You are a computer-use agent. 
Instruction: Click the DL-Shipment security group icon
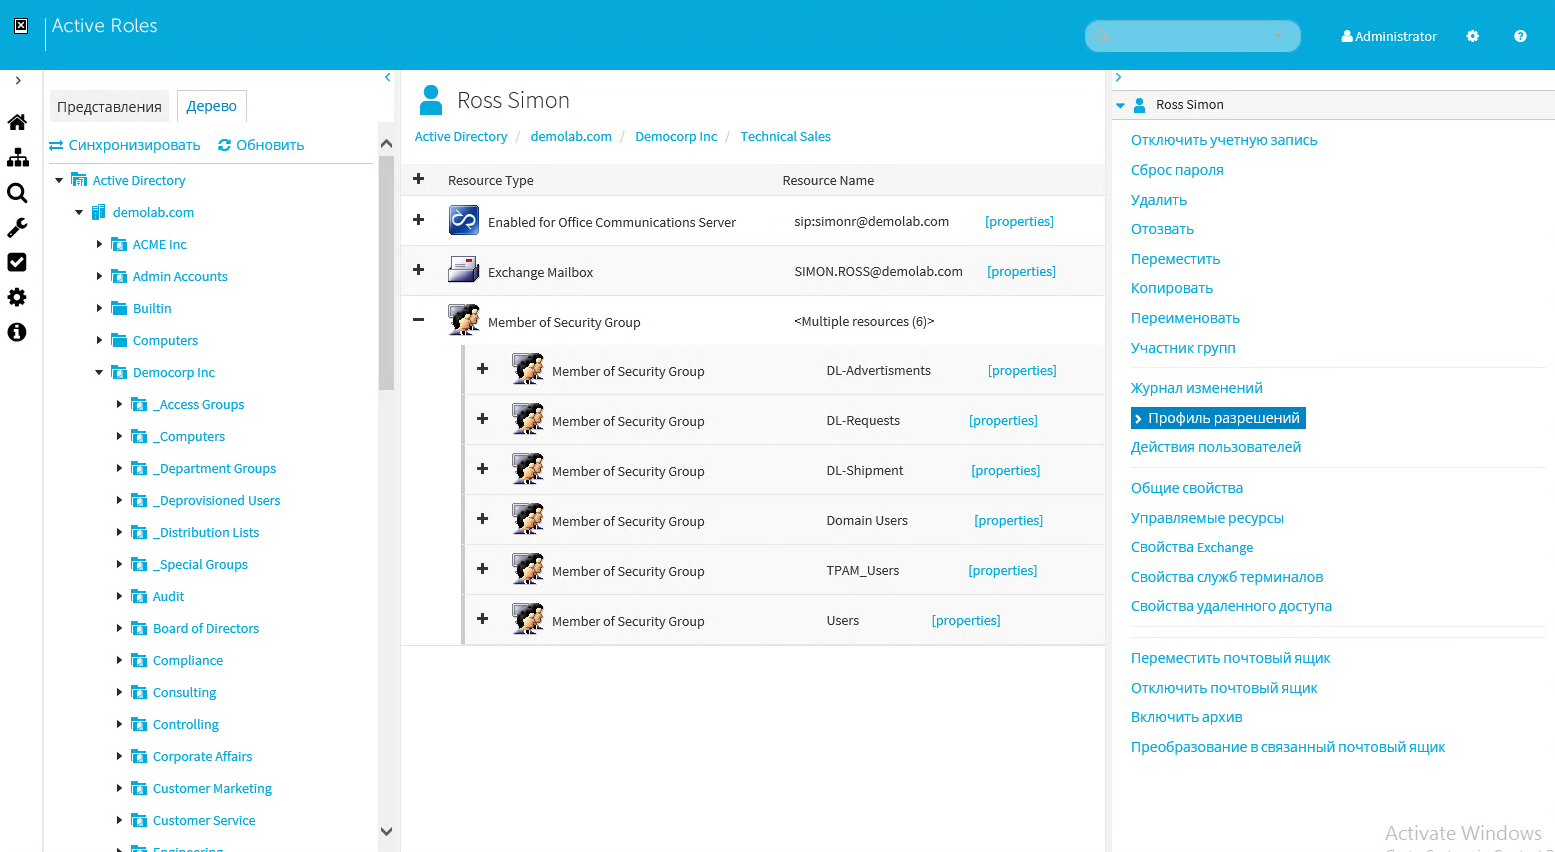528,469
